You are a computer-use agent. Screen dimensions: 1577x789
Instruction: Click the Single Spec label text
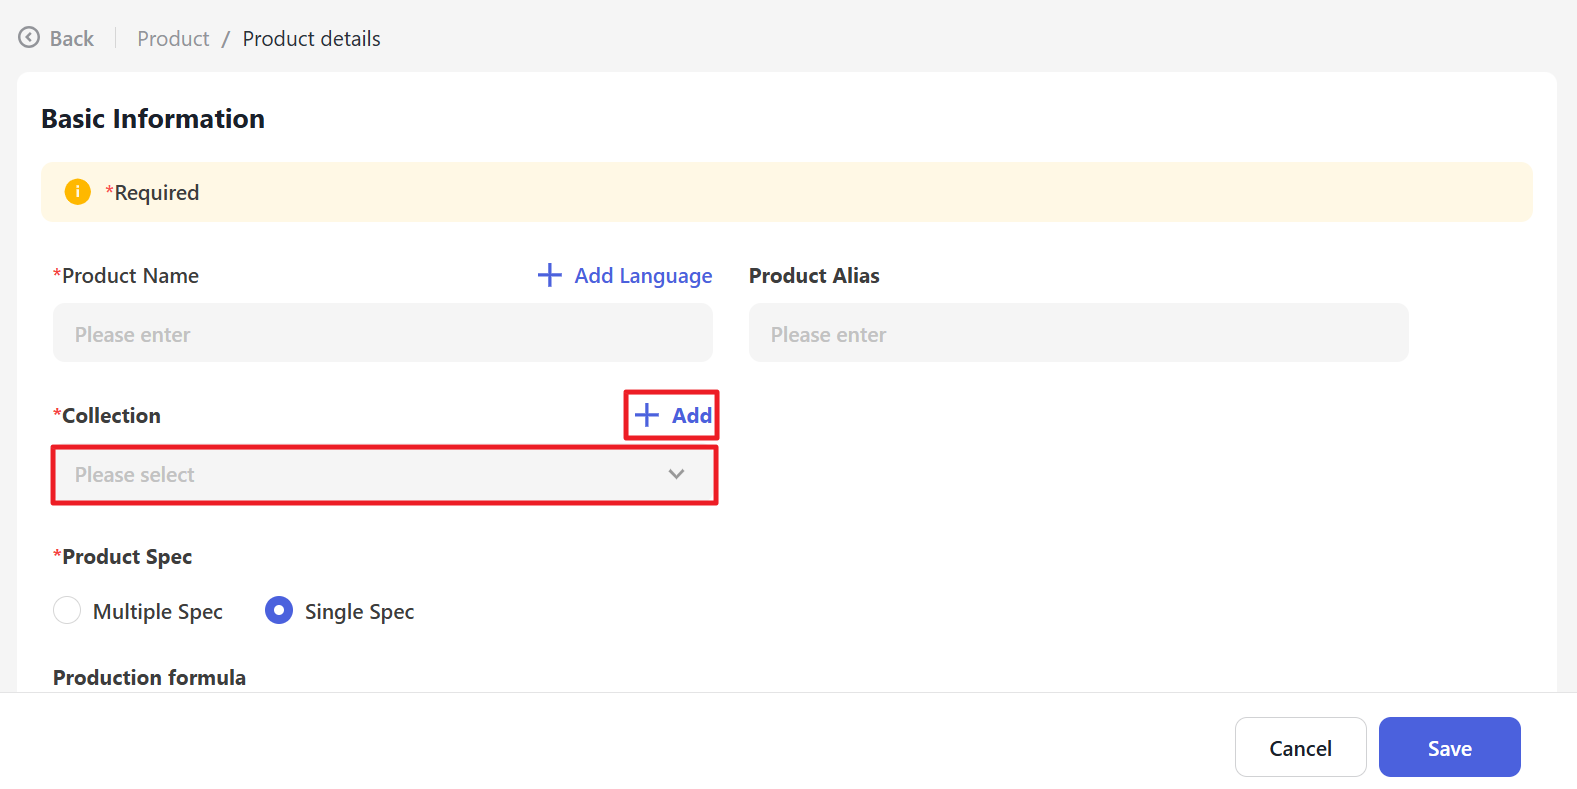pyautogui.click(x=359, y=612)
